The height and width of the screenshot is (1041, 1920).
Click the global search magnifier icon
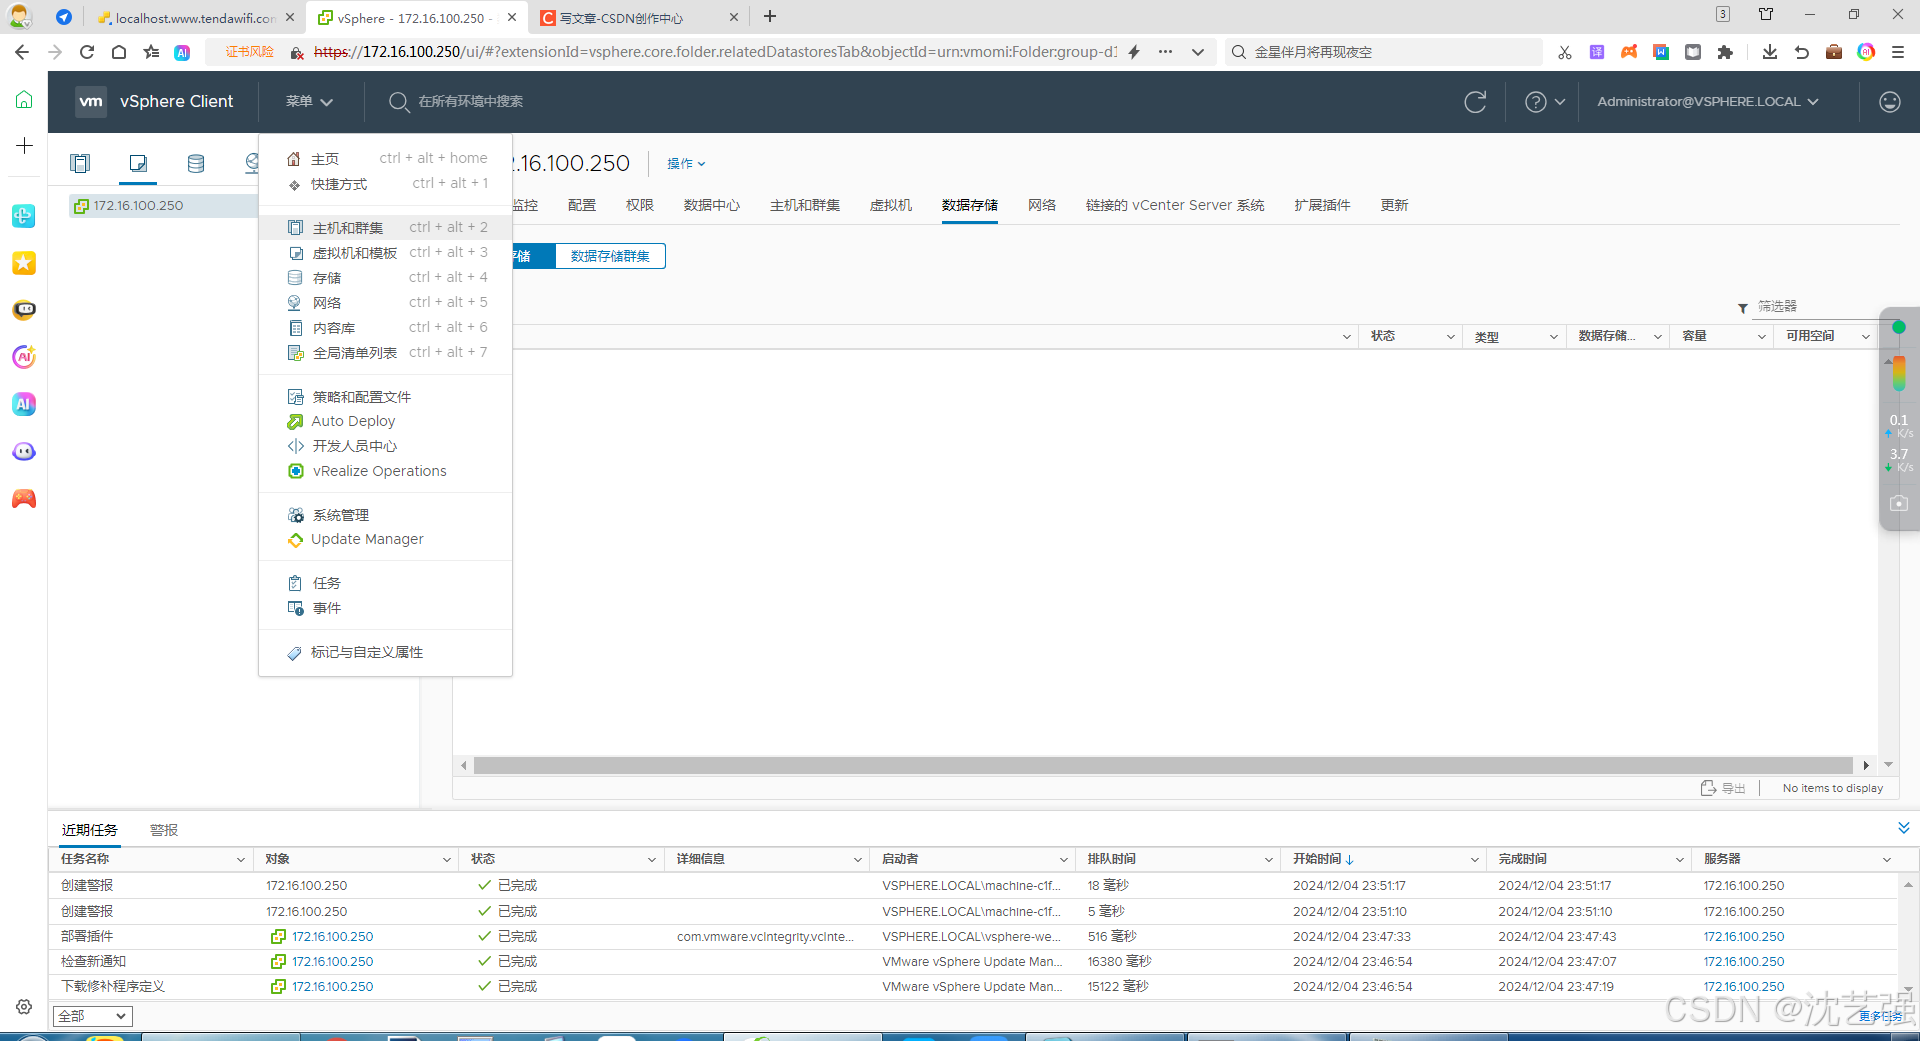398,101
